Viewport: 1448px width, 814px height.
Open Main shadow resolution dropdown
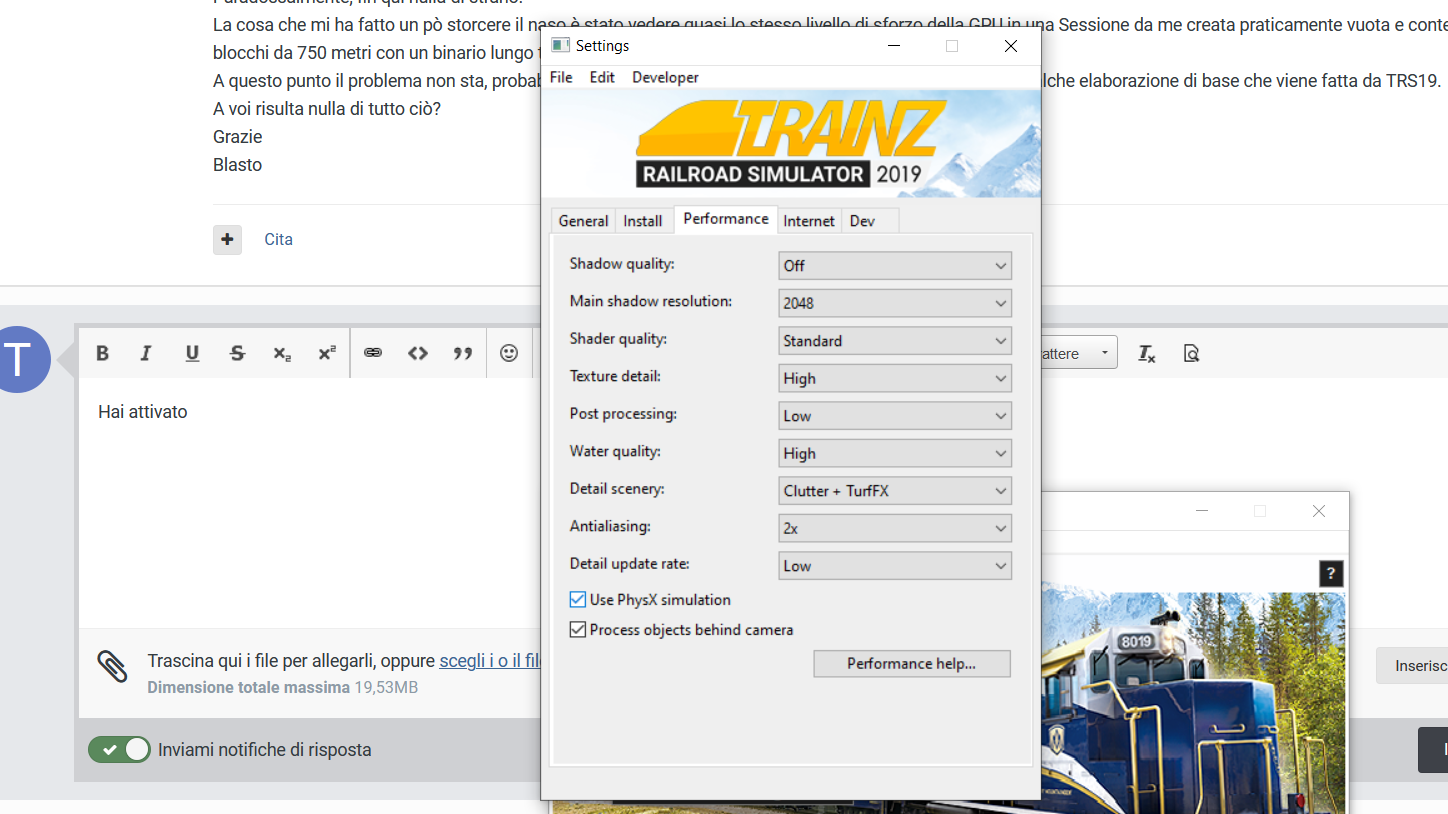pos(895,303)
